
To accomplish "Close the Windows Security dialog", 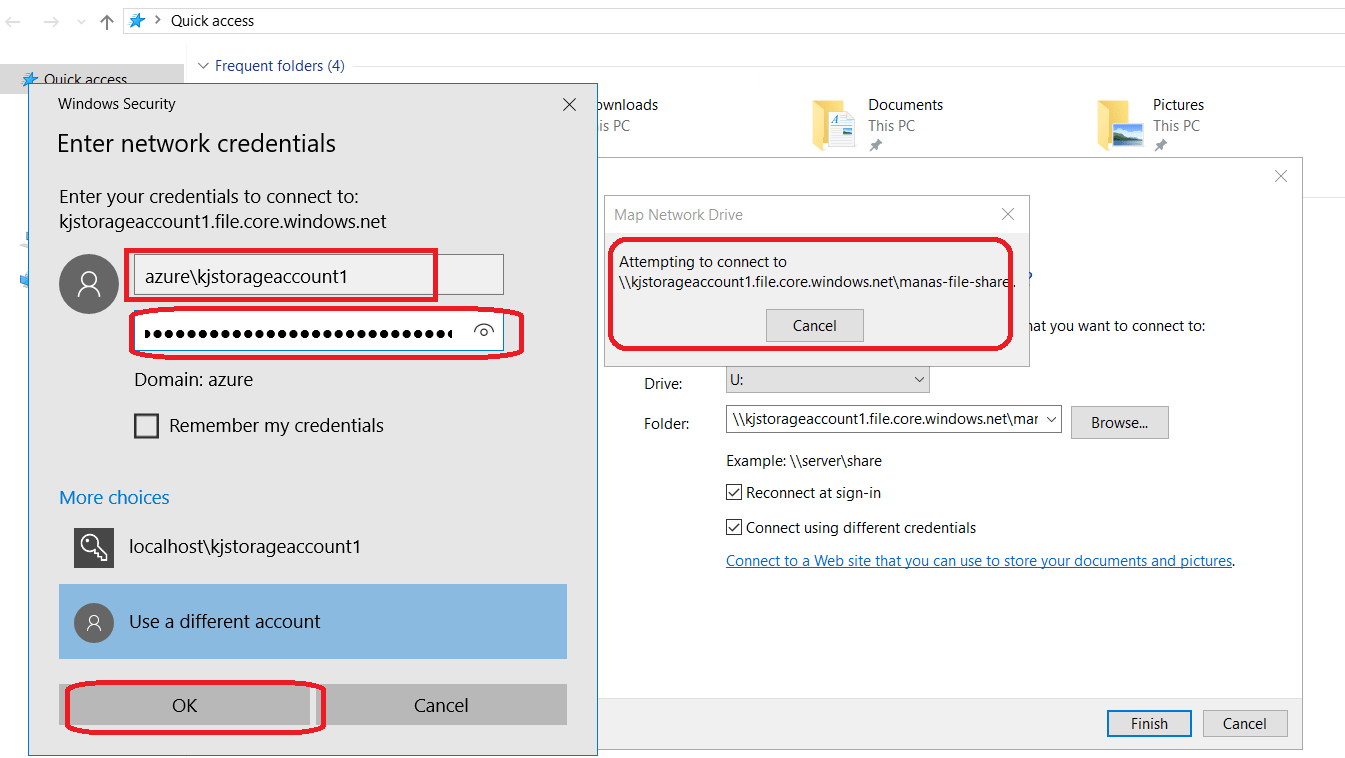I will [x=569, y=104].
